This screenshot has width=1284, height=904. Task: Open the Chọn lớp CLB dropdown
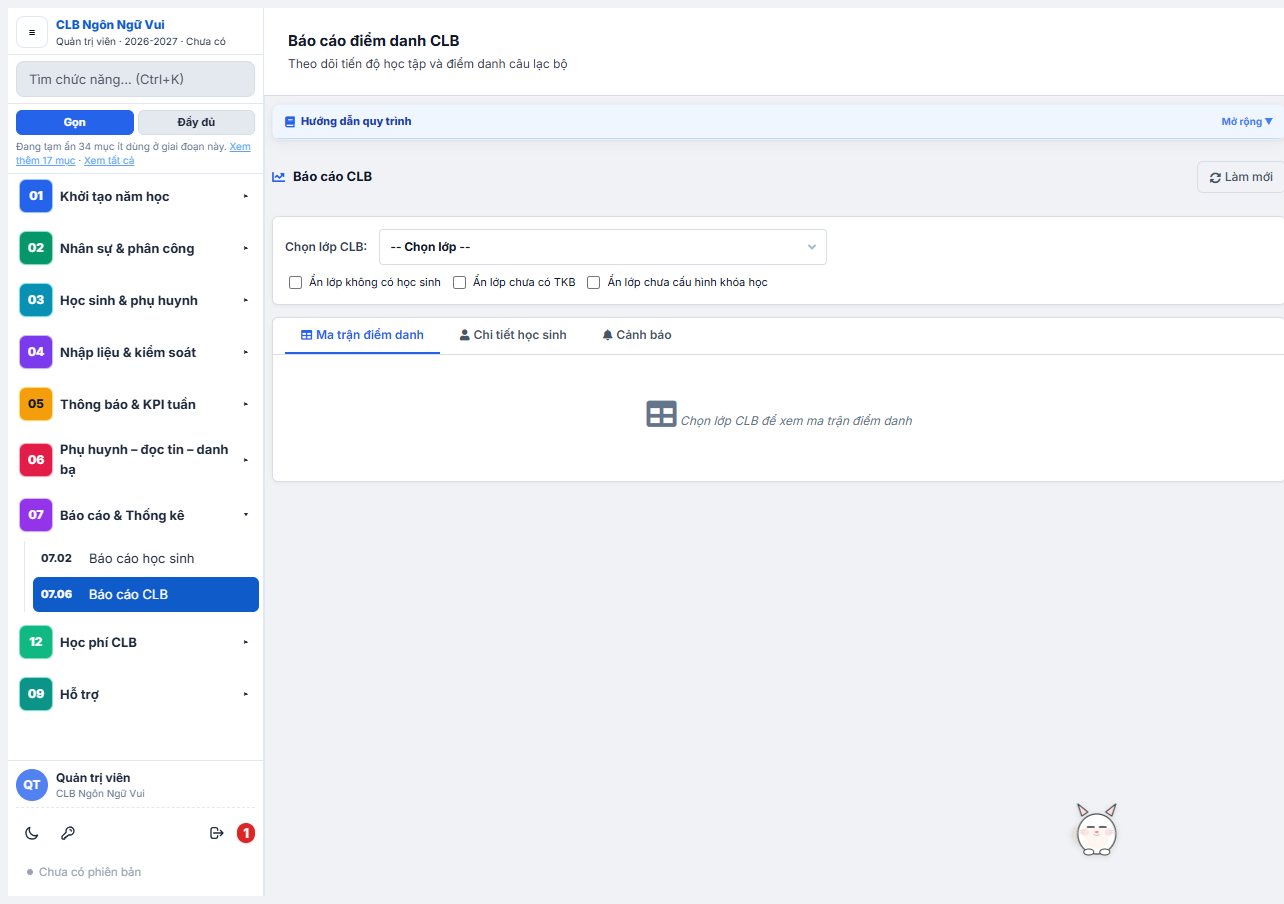603,247
